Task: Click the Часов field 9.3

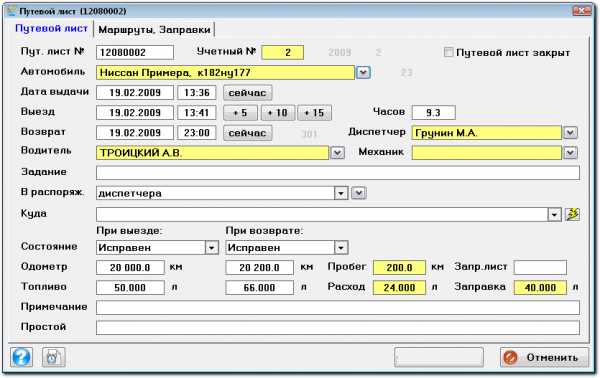Action: tap(434, 112)
